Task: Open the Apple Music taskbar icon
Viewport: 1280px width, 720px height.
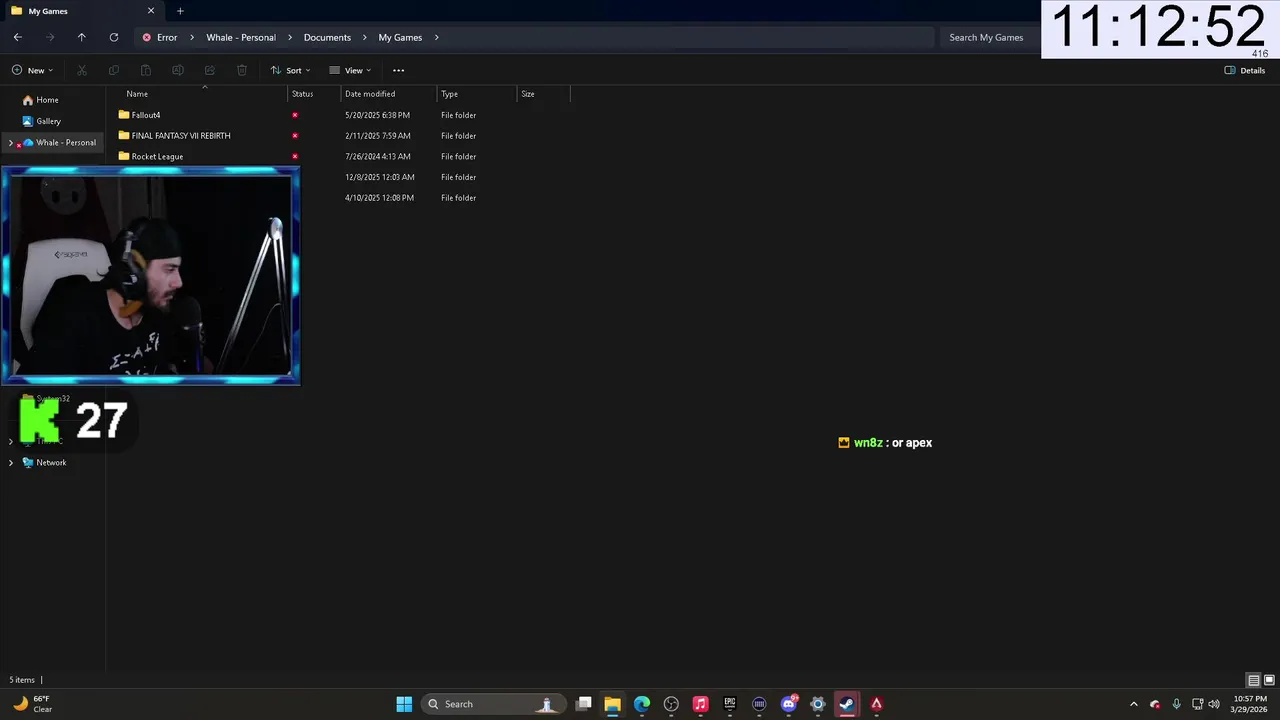Action: pos(700,704)
